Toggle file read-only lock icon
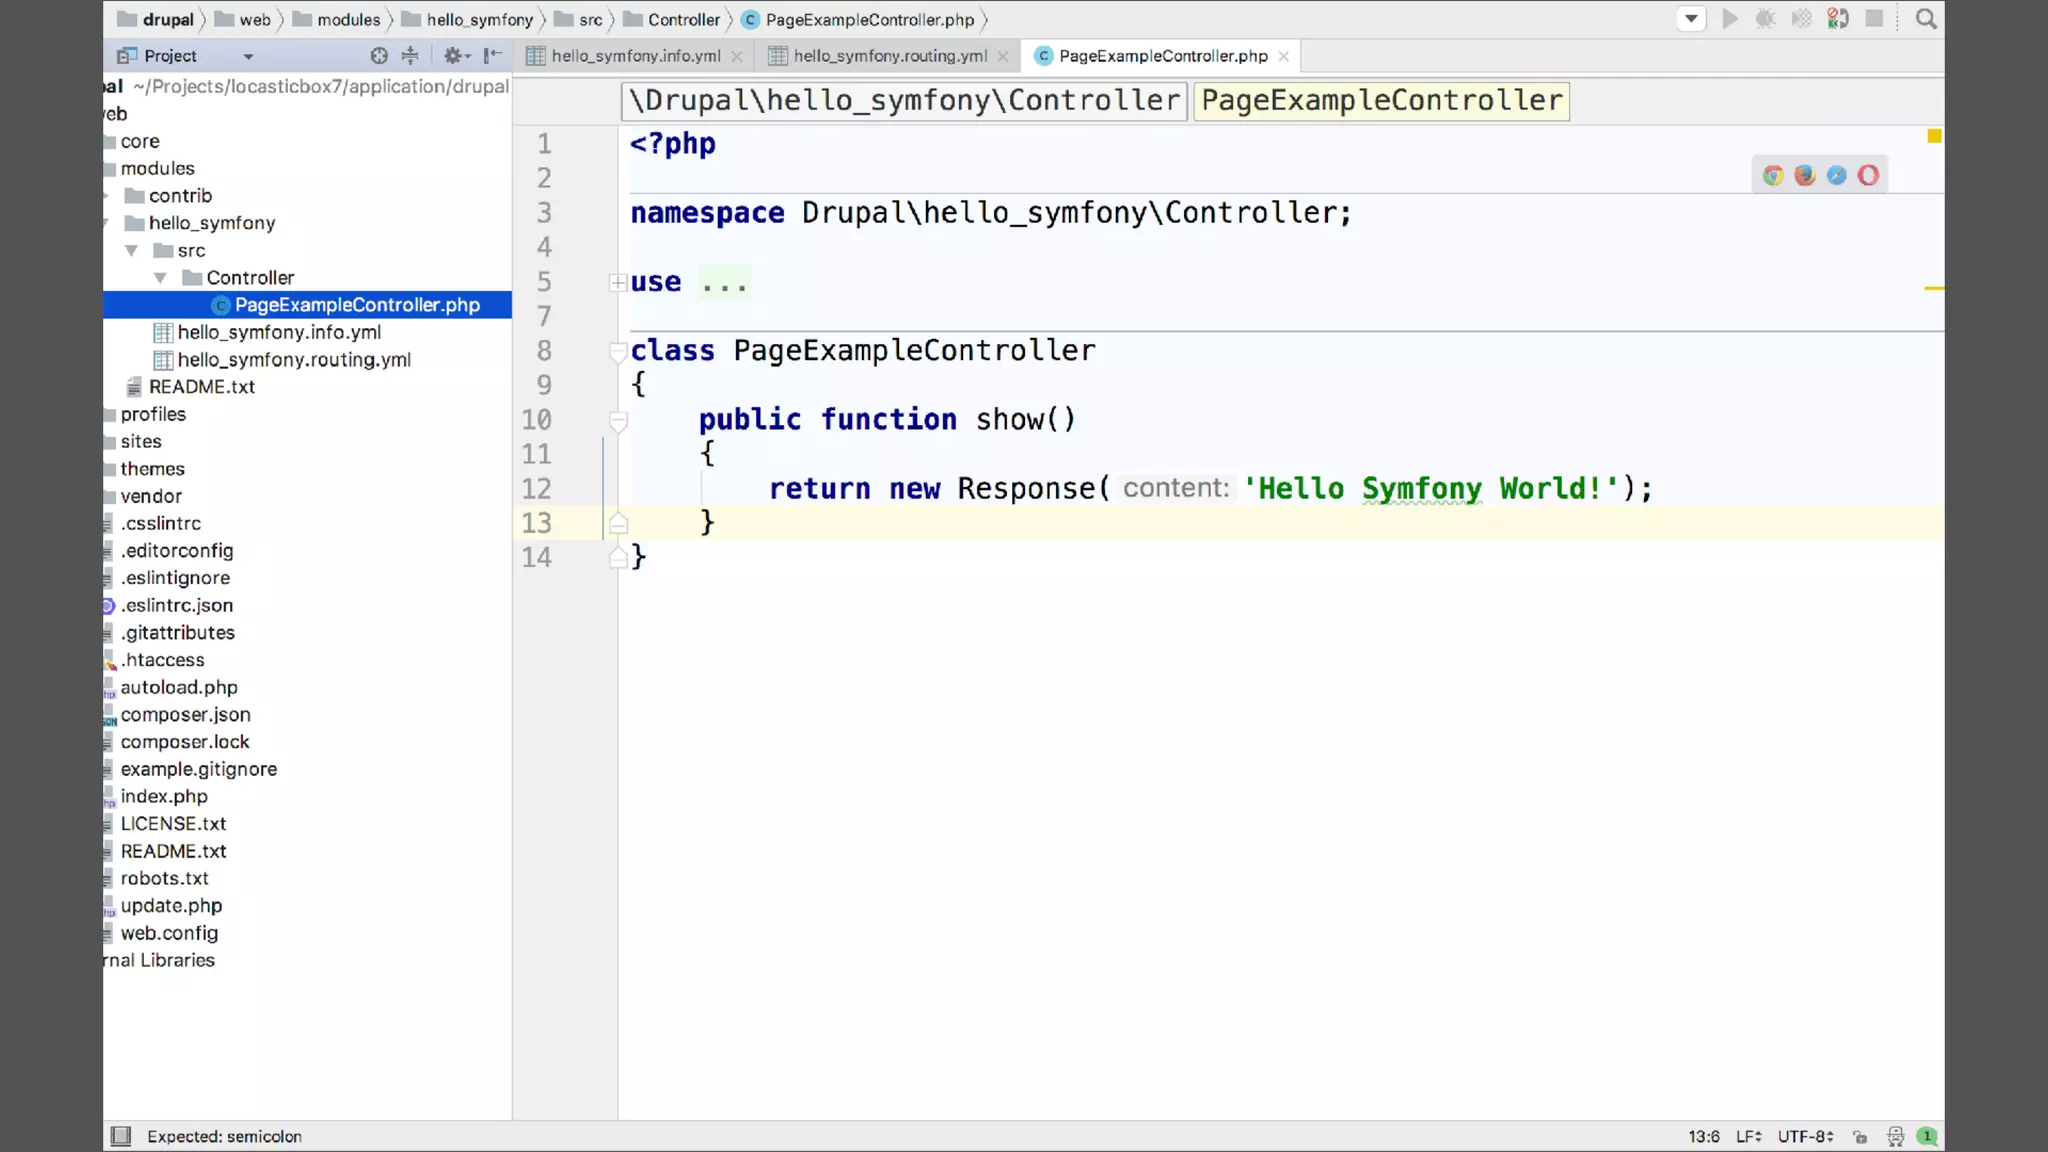This screenshot has width=2048, height=1152. tap(1860, 1136)
